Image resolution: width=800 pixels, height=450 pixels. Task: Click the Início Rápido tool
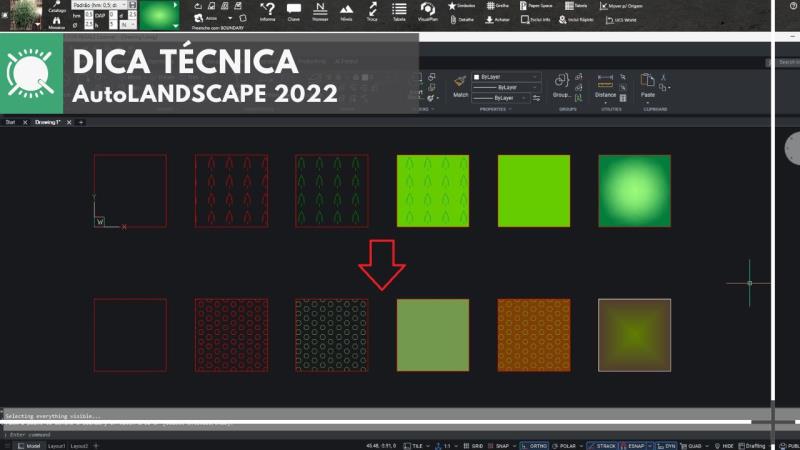coord(576,19)
